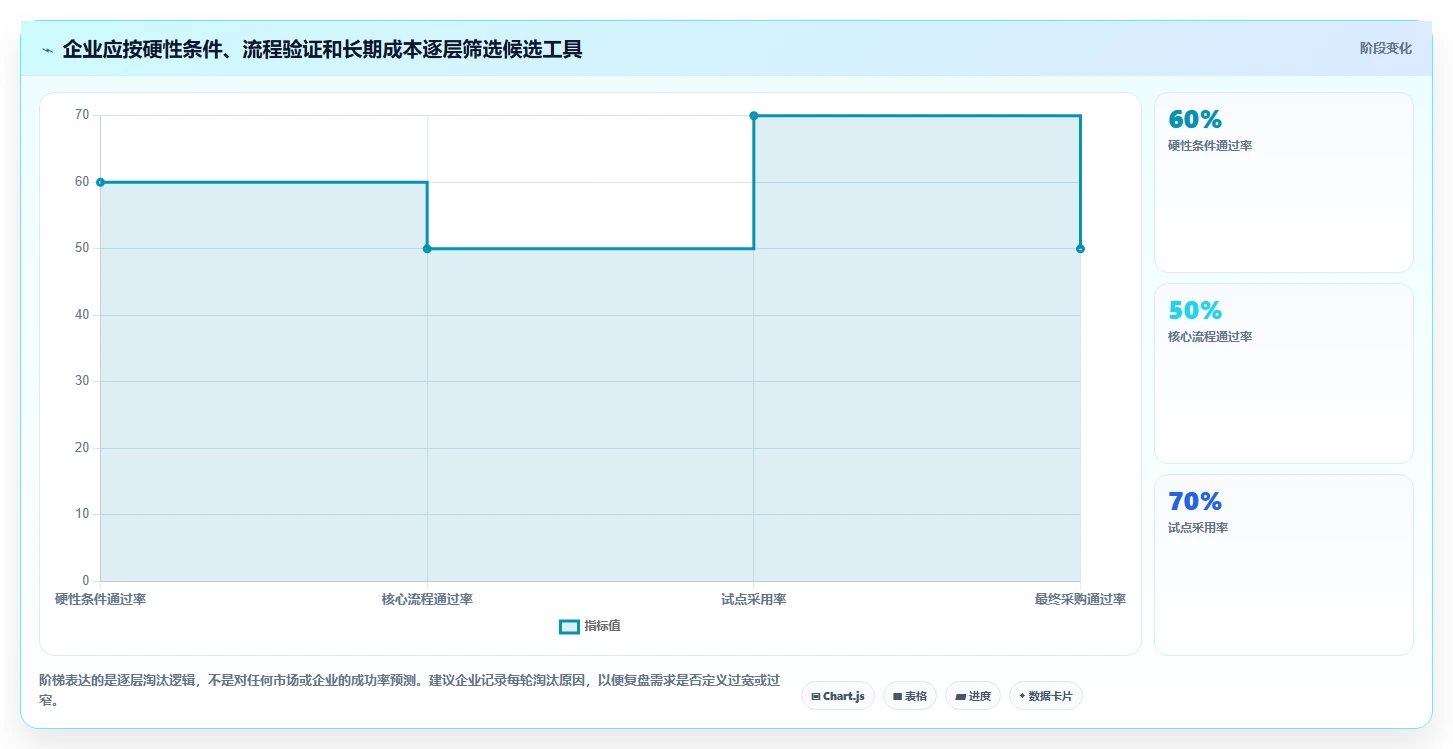The width and height of the screenshot is (1453, 749).
Task: Click the chart title 企业应按硬性条件 heading
Action: point(322,49)
